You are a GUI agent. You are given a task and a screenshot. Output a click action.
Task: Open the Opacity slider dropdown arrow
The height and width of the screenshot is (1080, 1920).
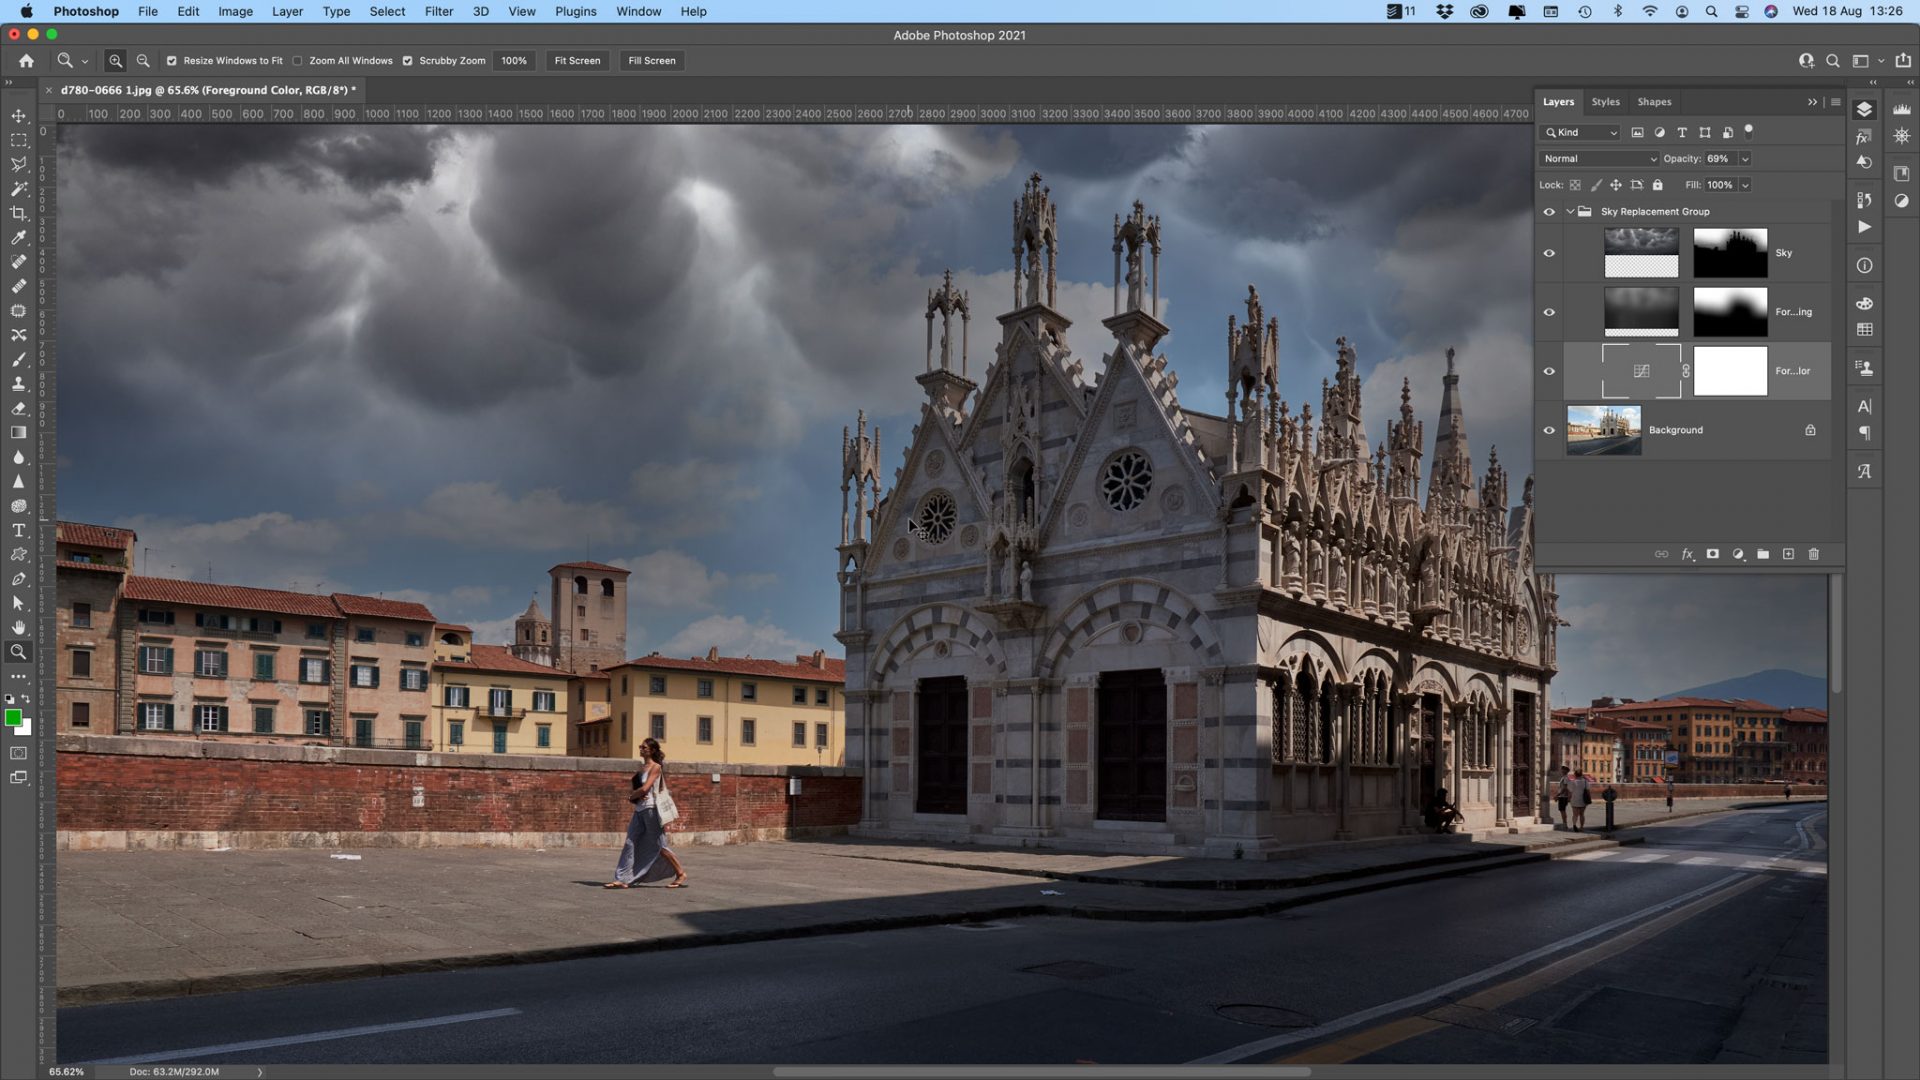tap(1745, 159)
